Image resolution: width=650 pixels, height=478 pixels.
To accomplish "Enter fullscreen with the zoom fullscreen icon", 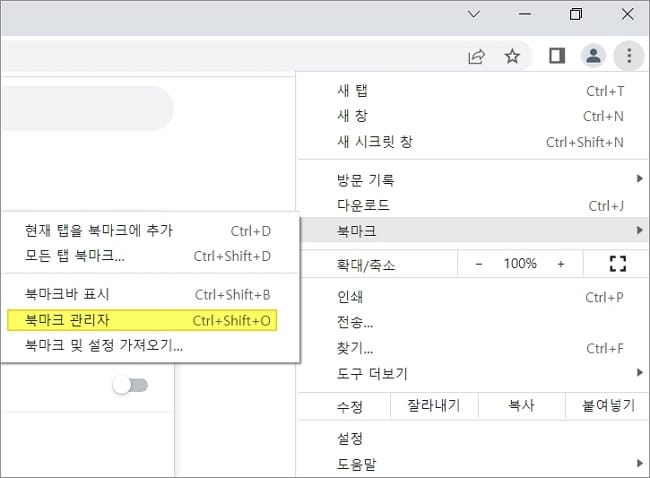I will 617,264.
